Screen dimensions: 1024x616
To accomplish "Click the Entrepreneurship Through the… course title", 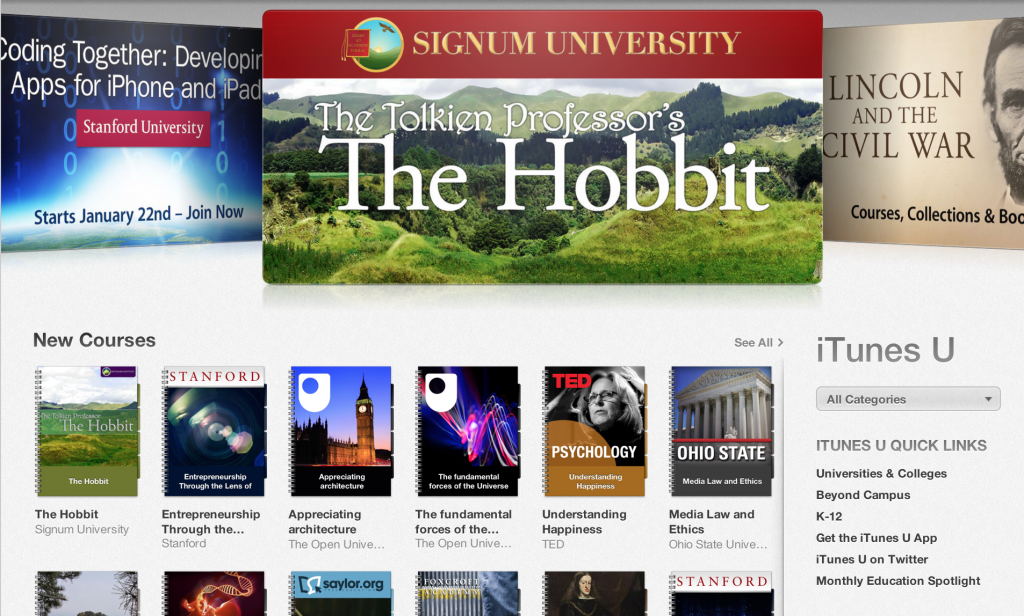I will pyautogui.click(x=210, y=521).
